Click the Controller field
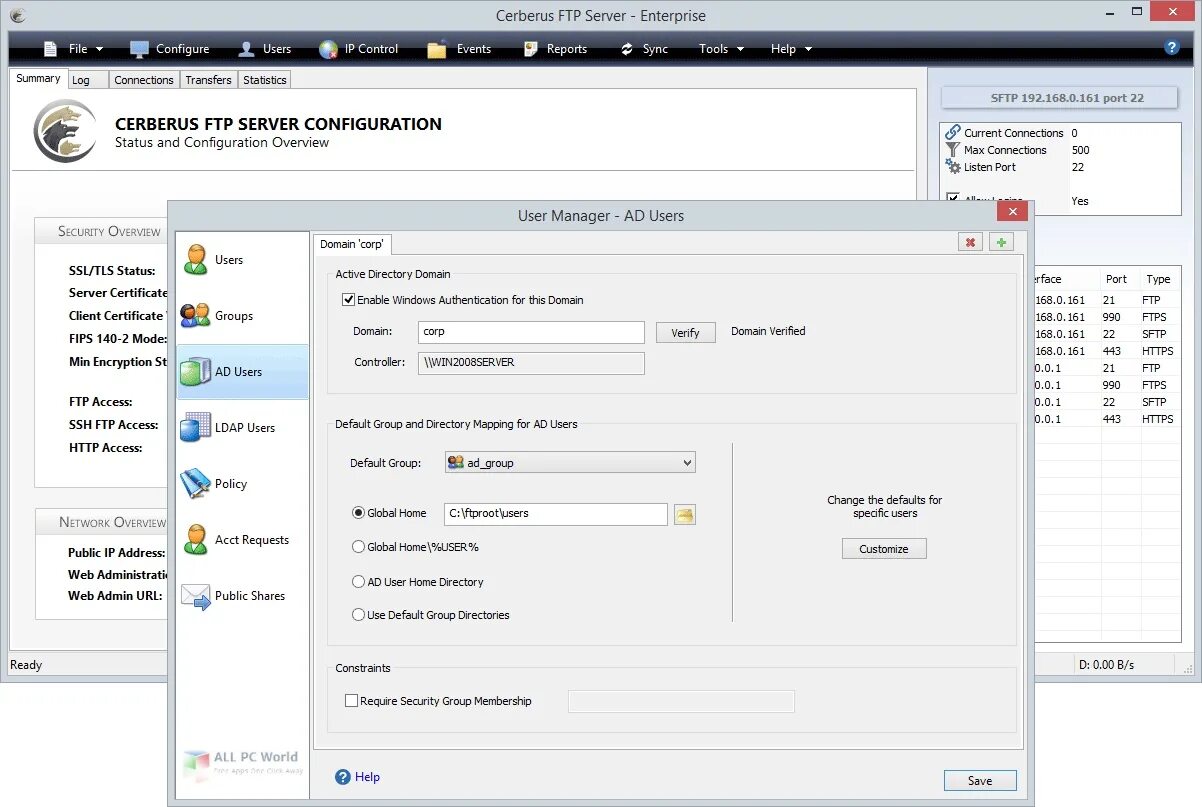The width and height of the screenshot is (1202, 807). (x=531, y=362)
